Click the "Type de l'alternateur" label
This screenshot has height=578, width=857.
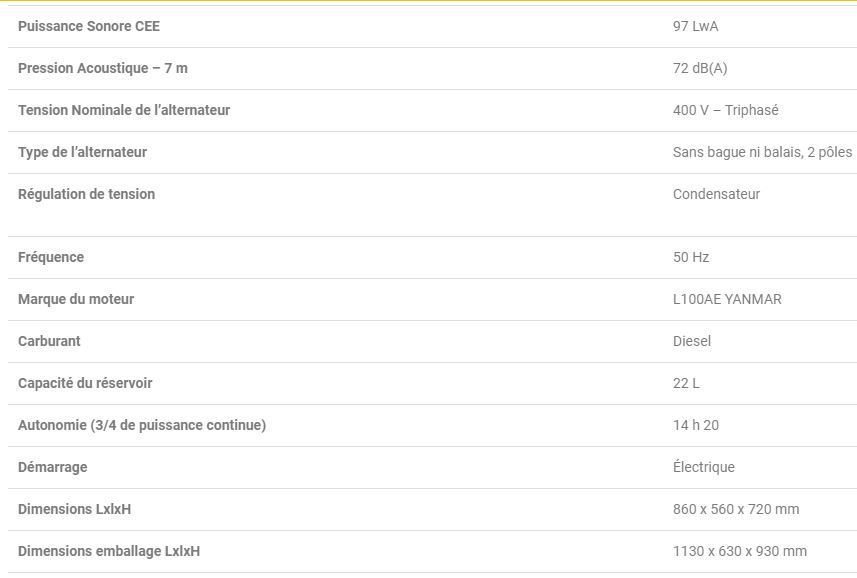[82, 152]
